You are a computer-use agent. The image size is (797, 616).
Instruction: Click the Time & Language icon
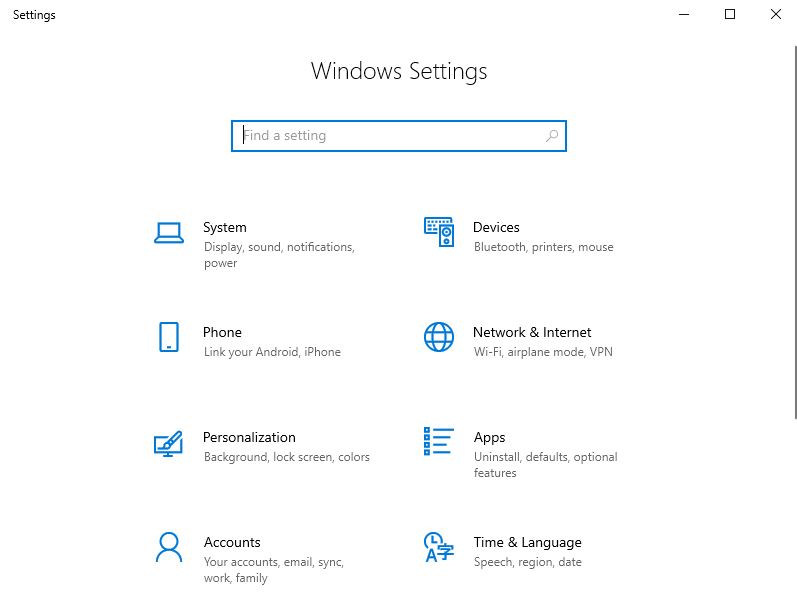point(439,547)
